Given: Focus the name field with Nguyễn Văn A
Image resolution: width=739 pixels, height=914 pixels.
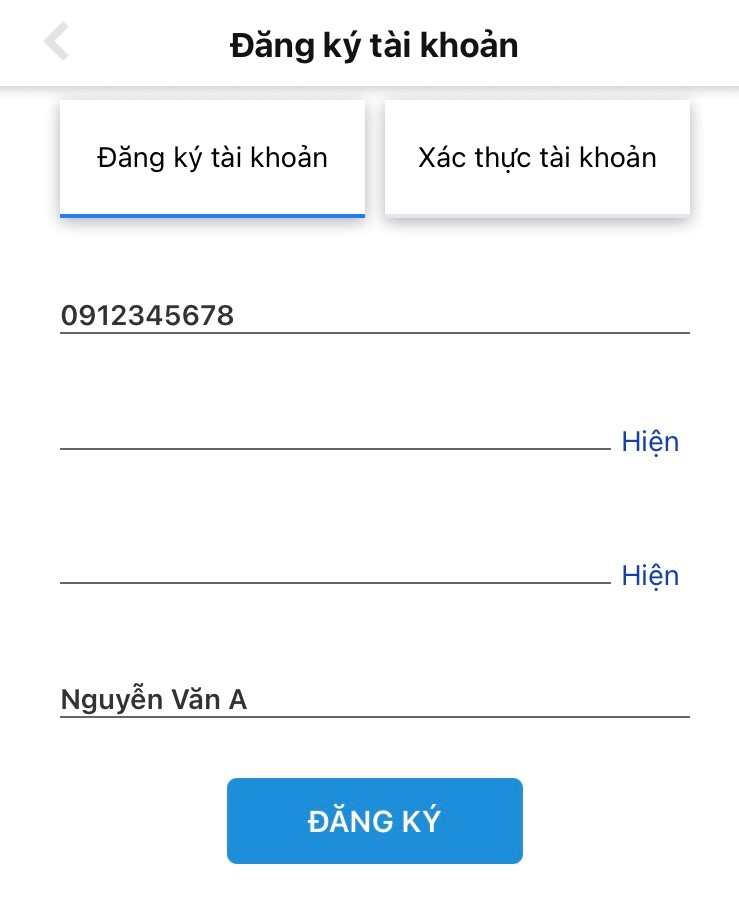Looking at the screenshot, I should [374, 700].
